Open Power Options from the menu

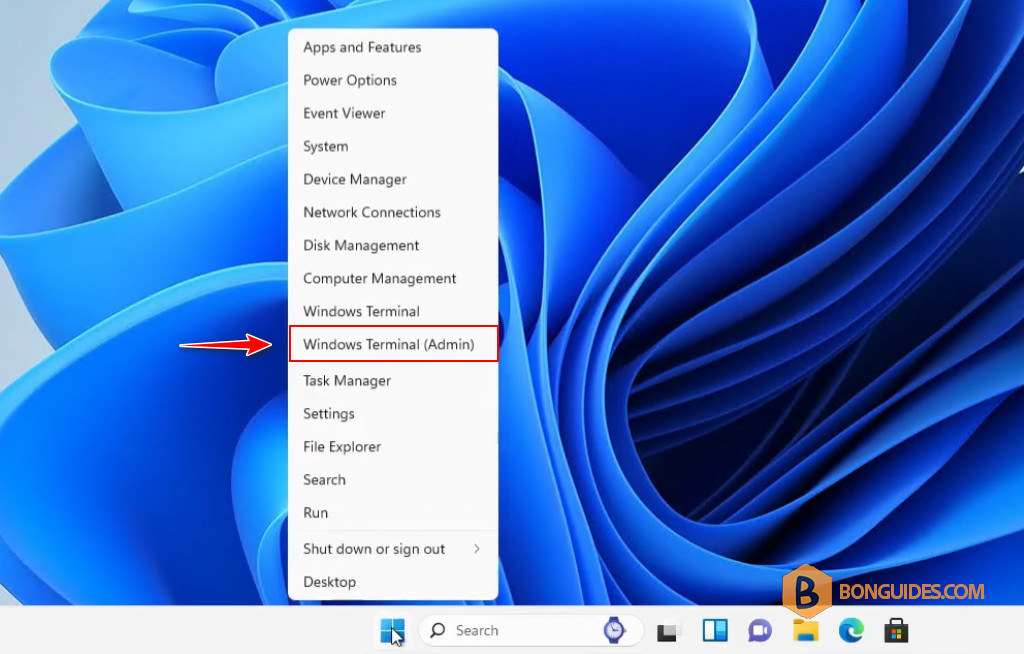(392, 80)
